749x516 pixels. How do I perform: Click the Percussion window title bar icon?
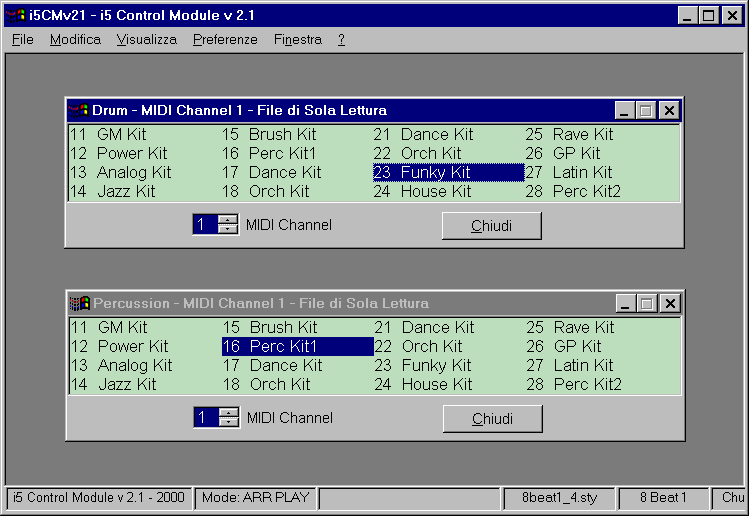[x=79, y=303]
